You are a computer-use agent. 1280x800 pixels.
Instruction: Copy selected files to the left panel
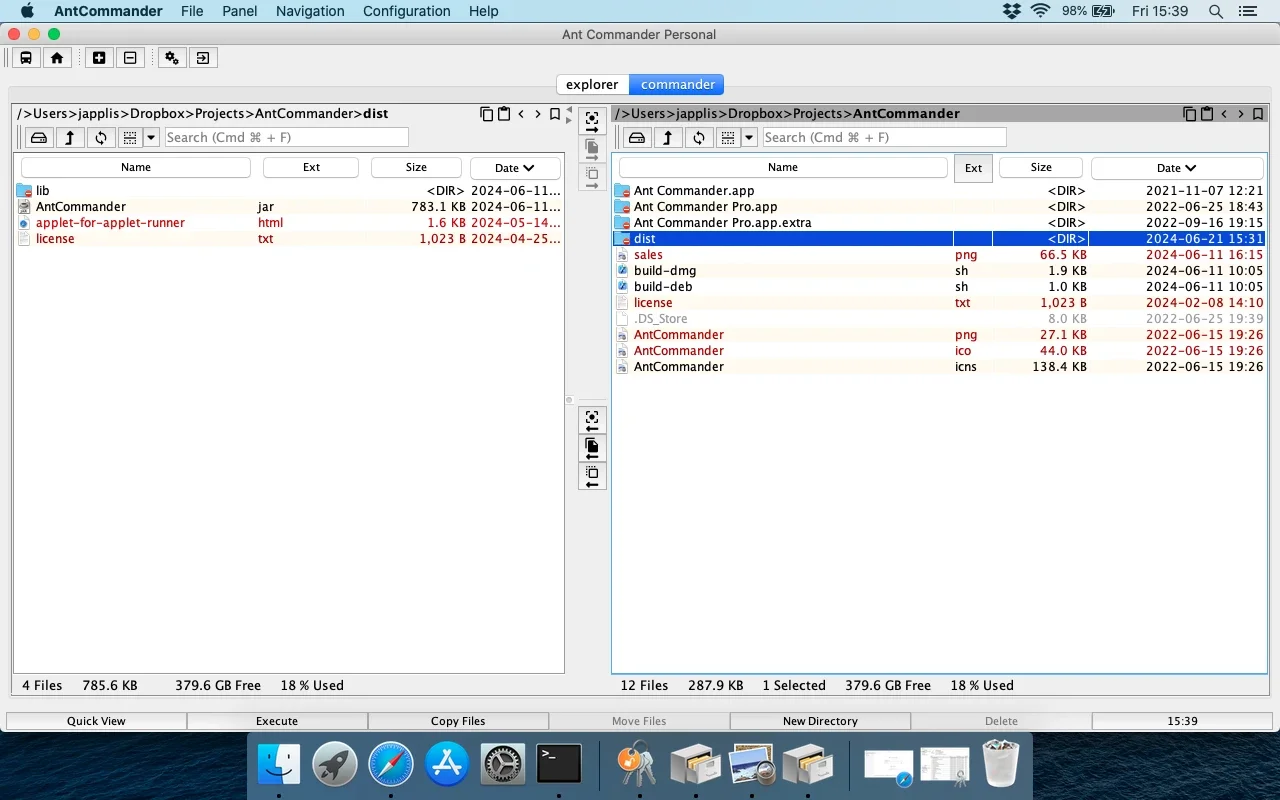592,449
